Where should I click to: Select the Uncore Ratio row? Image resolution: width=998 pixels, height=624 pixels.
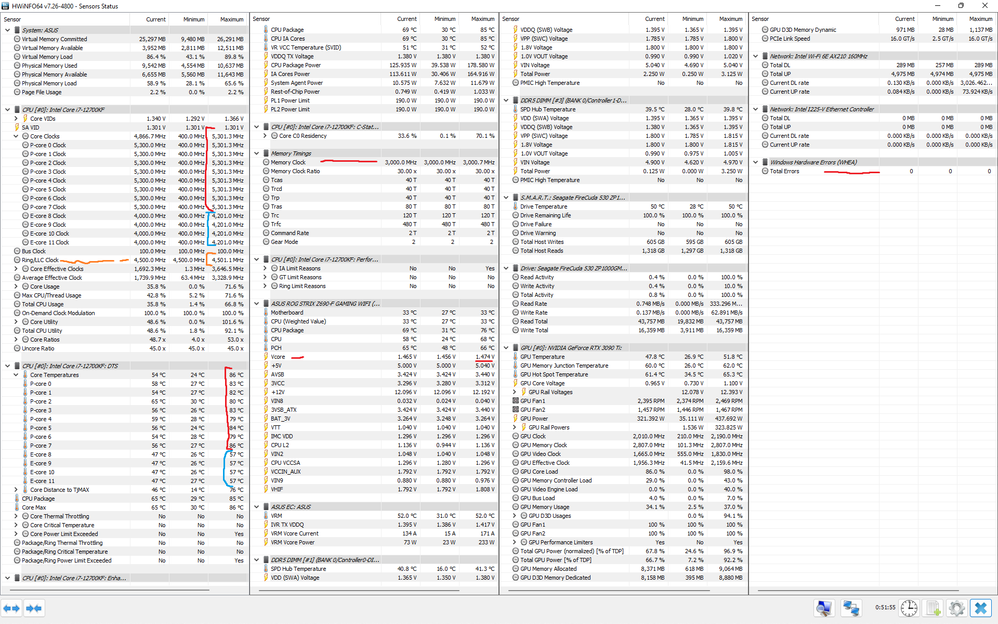coord(125,348)
